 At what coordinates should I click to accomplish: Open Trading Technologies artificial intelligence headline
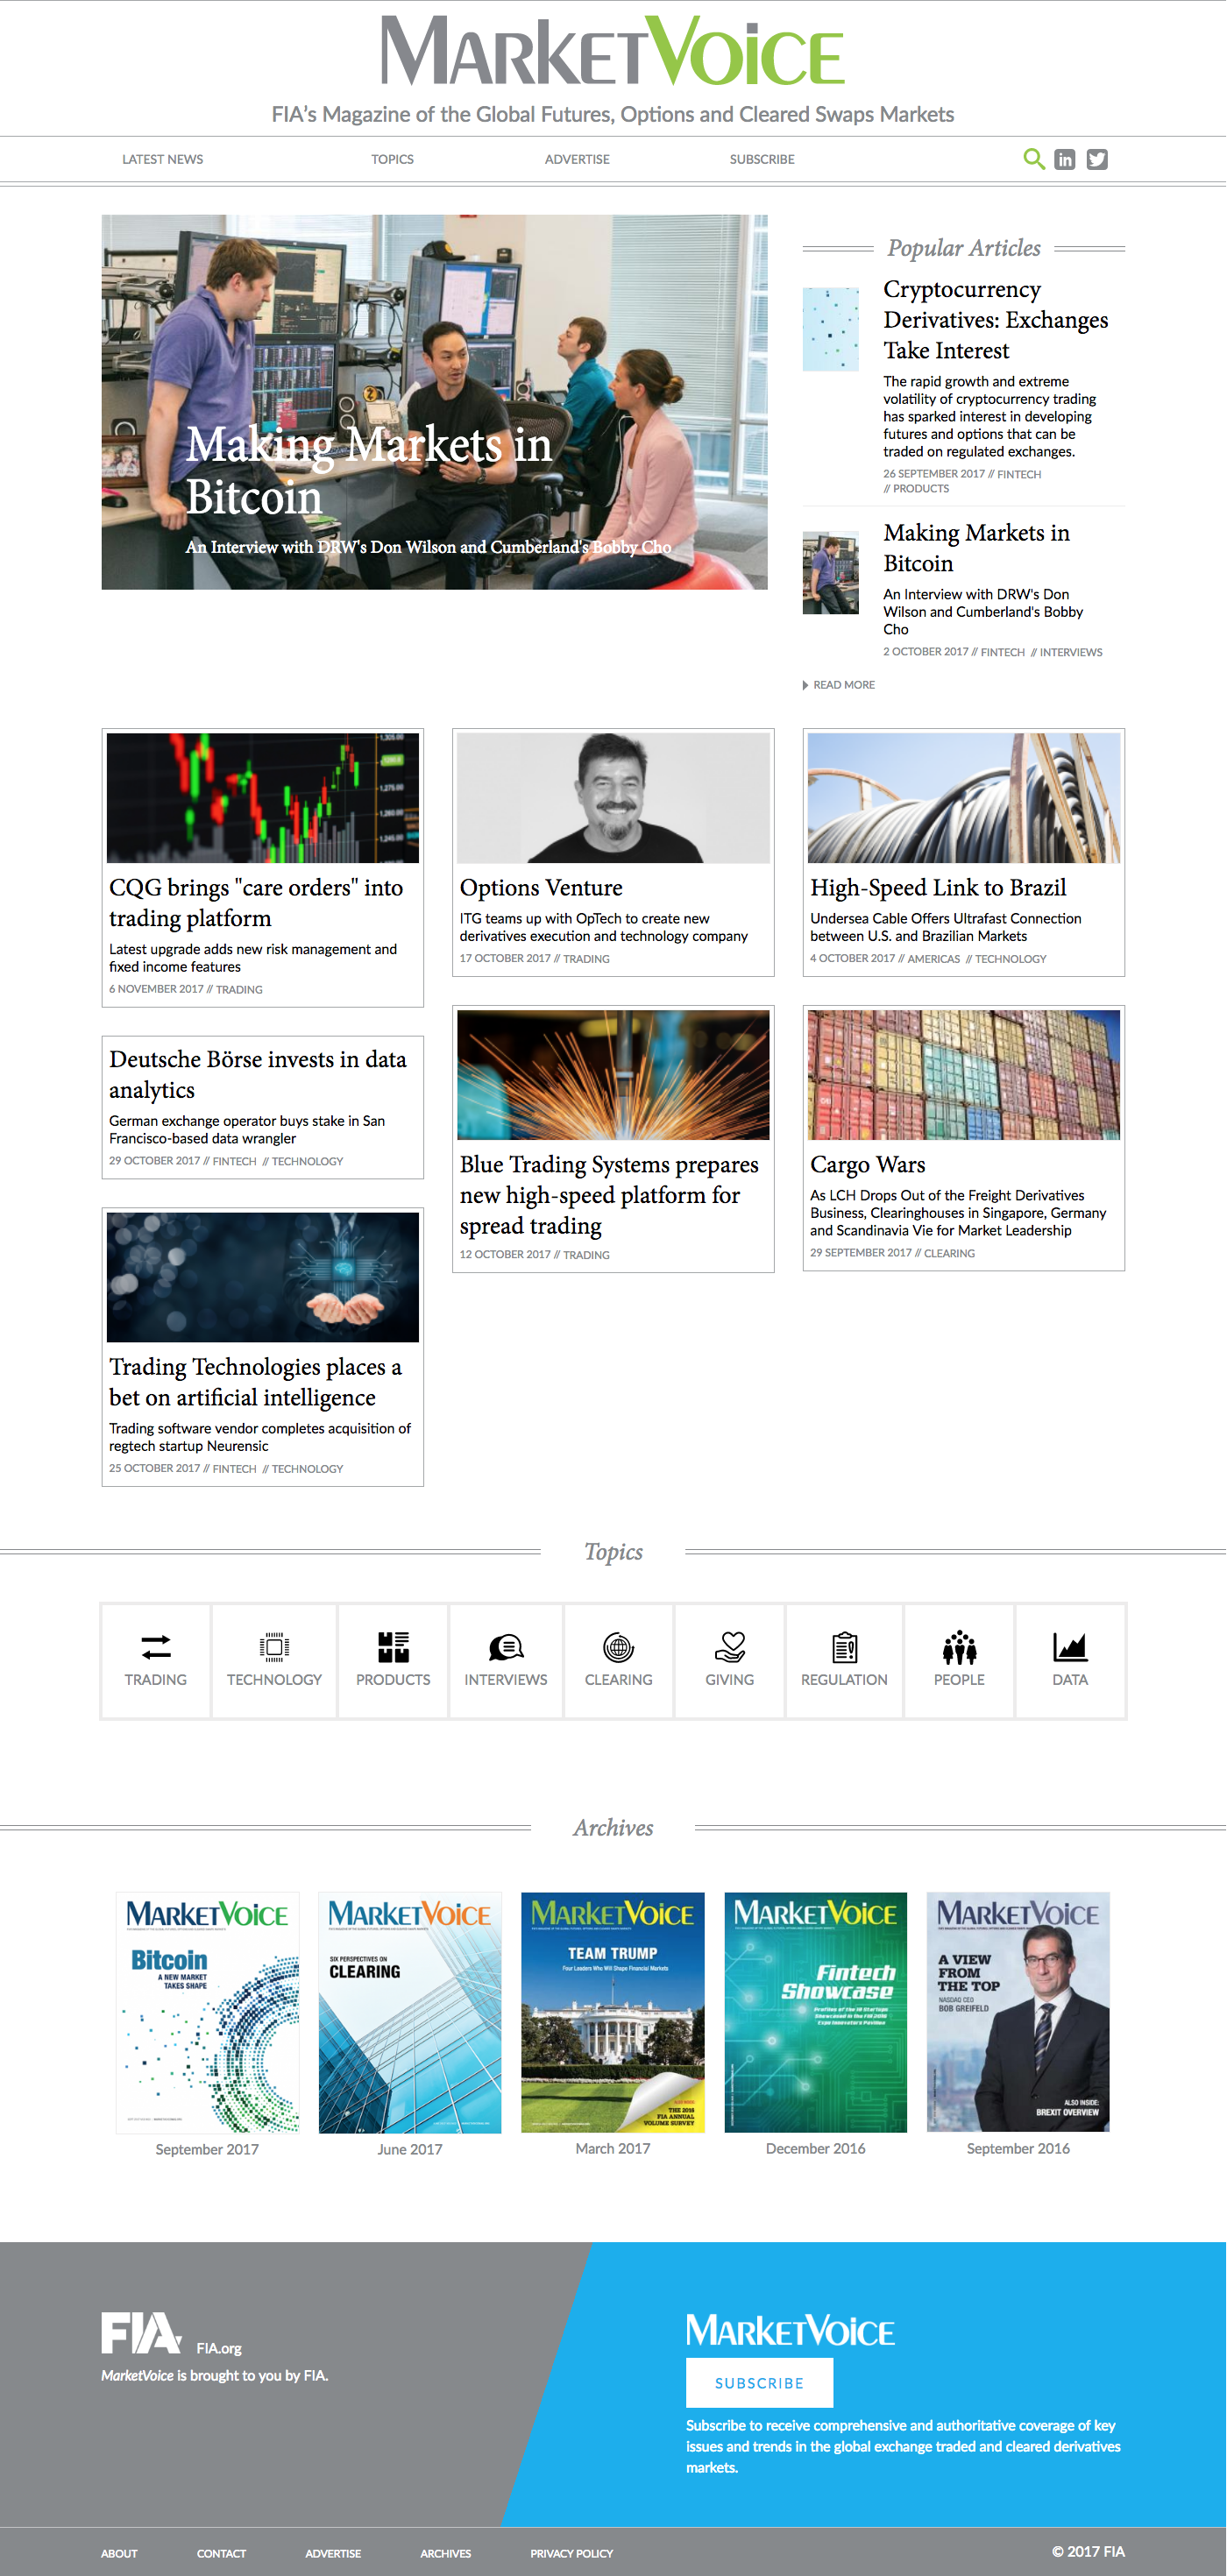coord(255,1382)
